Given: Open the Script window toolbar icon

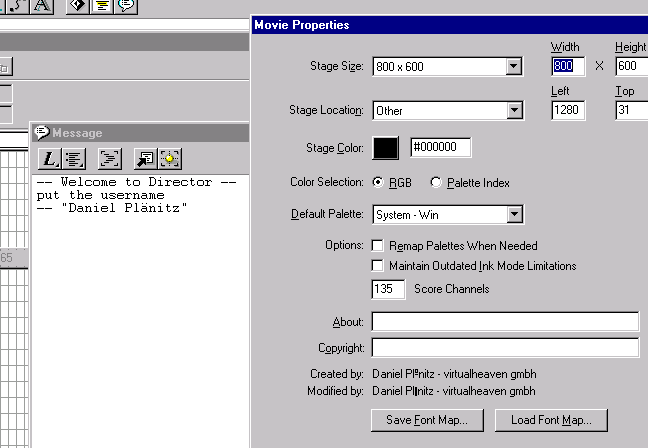Looking at the screenshot, I should [102, 6].
